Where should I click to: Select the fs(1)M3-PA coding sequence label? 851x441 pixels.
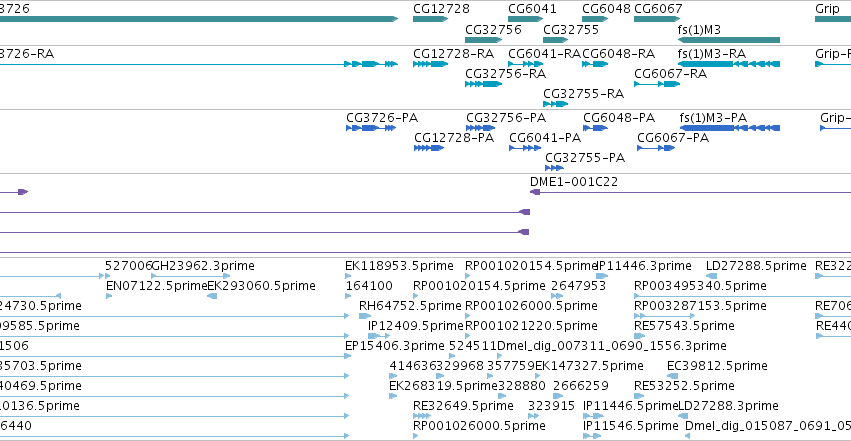coord(713,118)
